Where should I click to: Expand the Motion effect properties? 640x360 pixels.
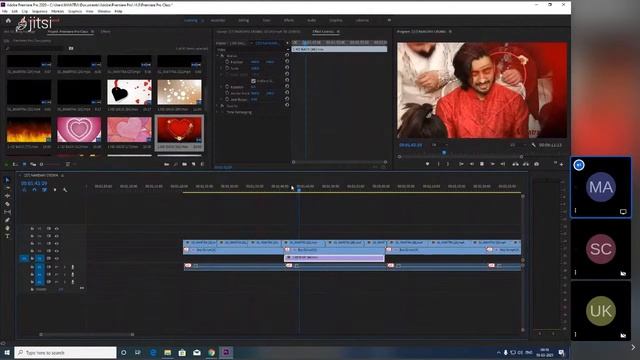(x=218, y=56)
